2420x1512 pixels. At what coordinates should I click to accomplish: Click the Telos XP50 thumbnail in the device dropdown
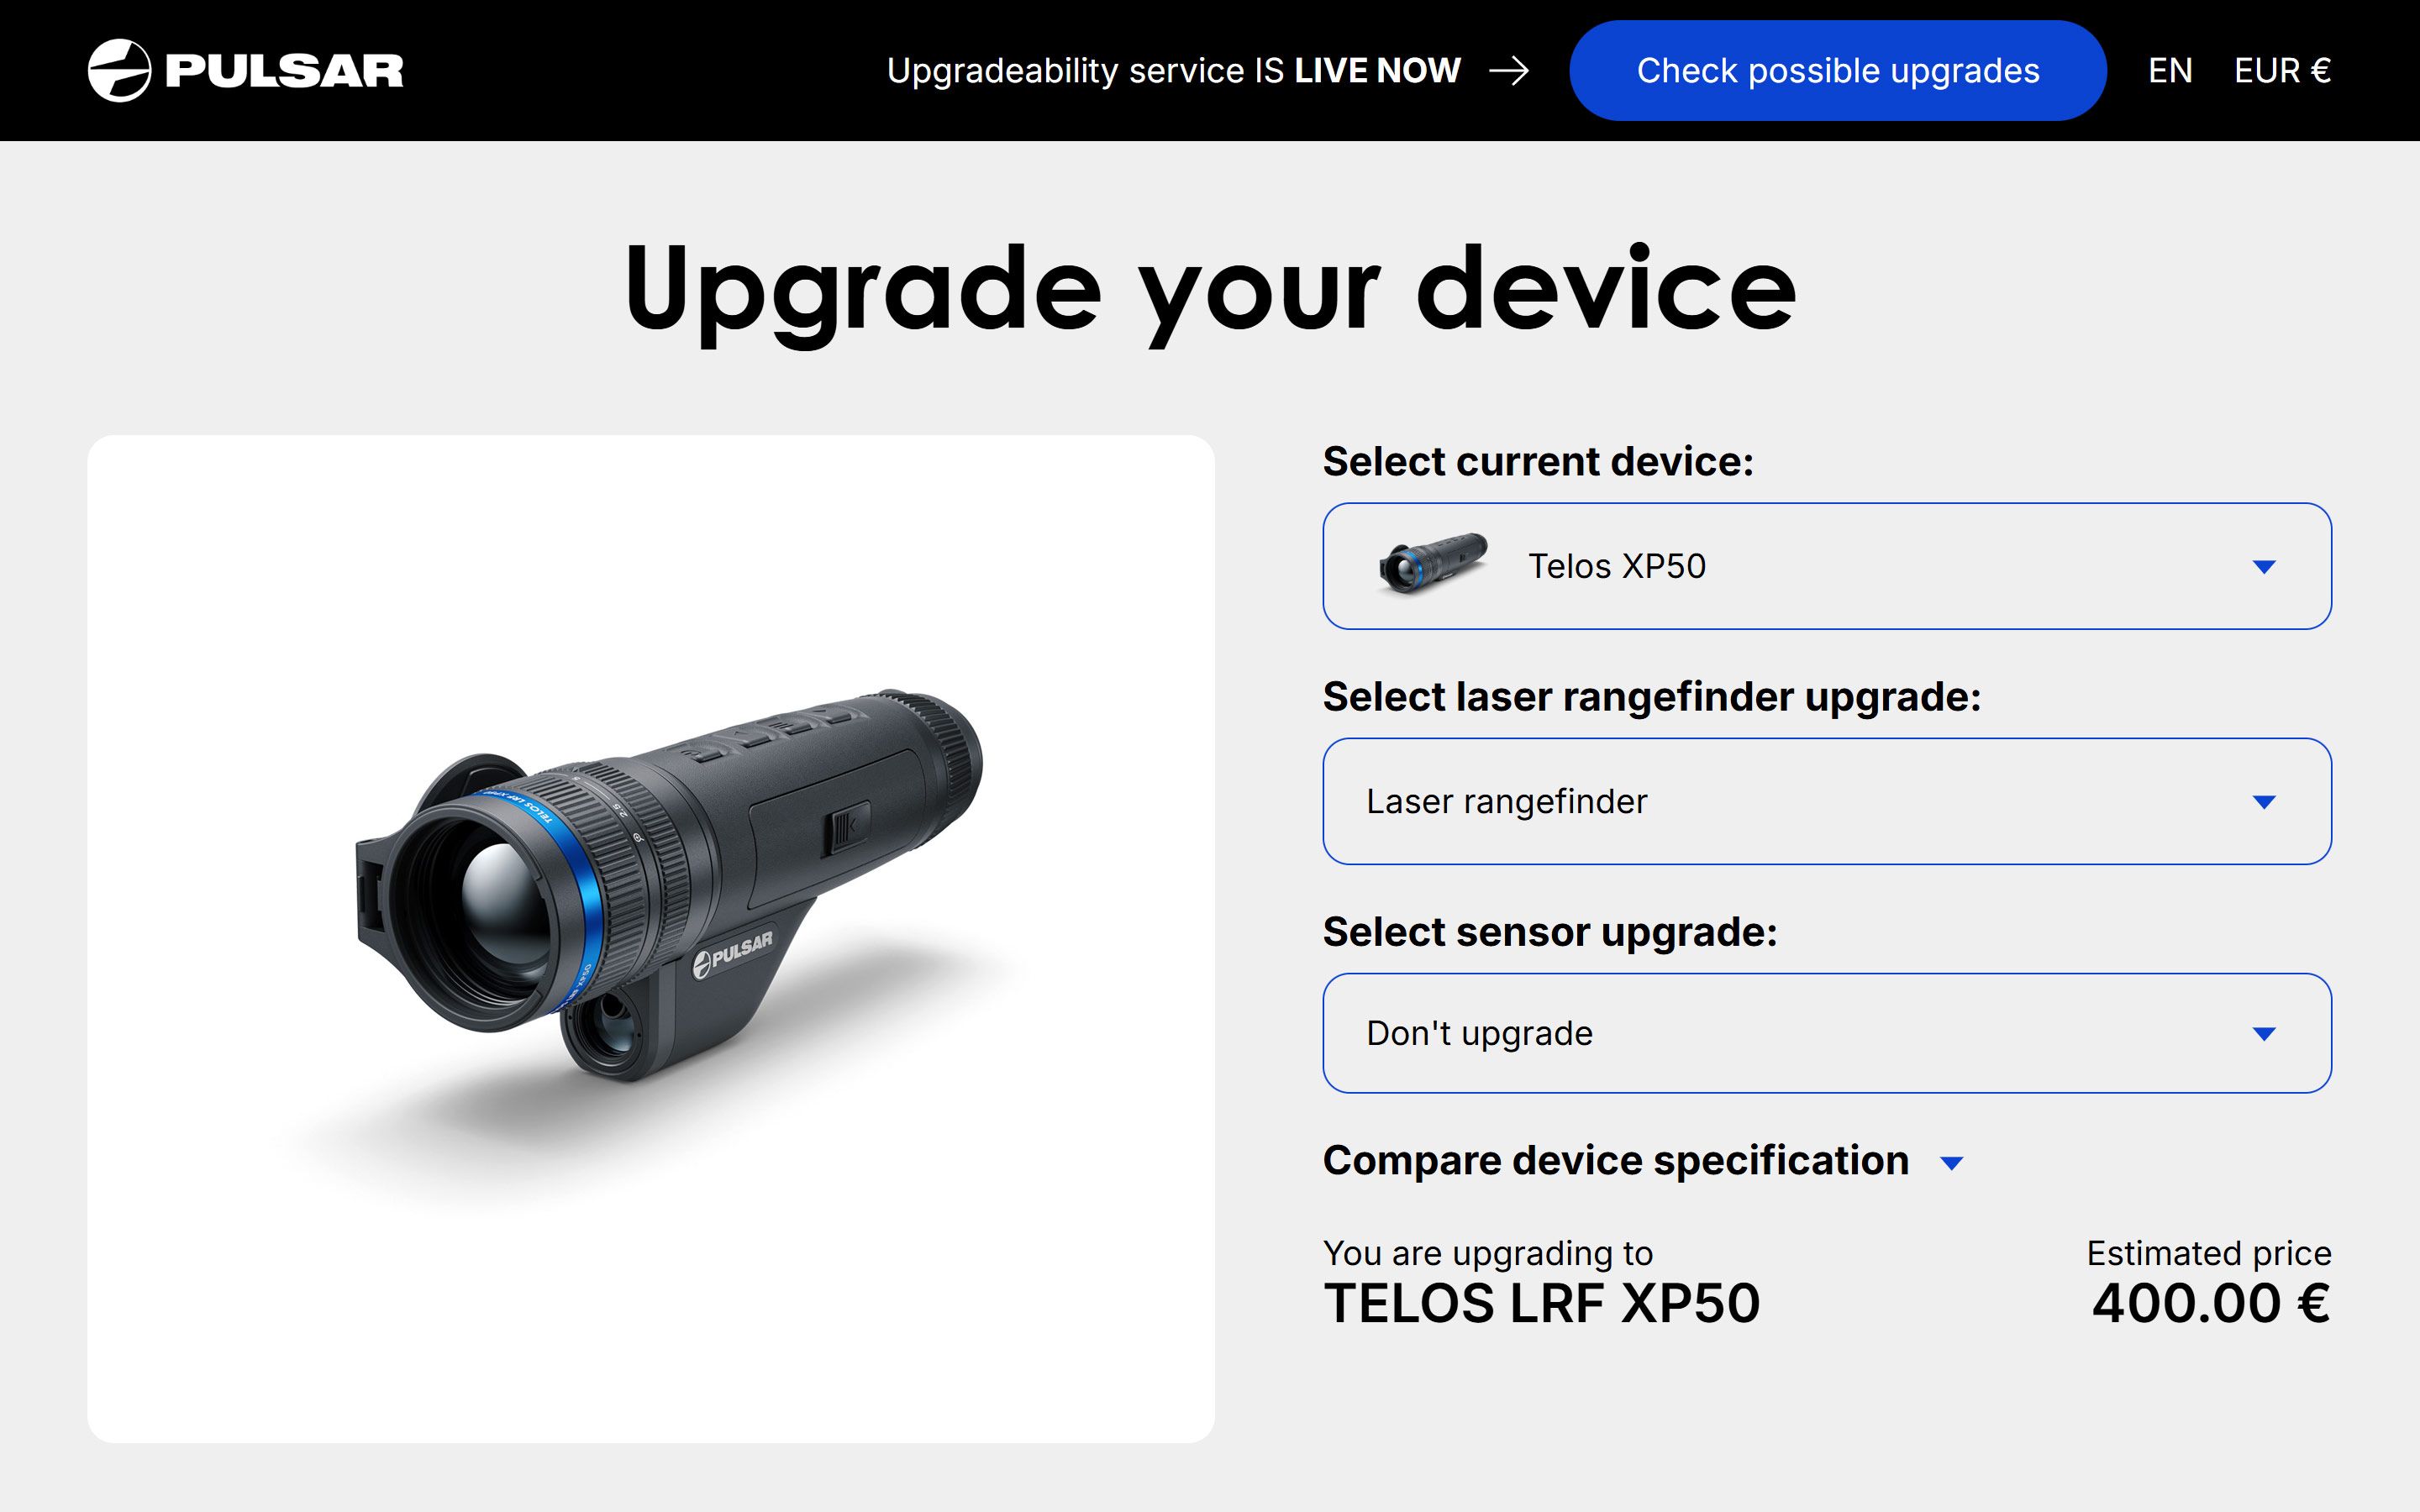[1433, 565]
